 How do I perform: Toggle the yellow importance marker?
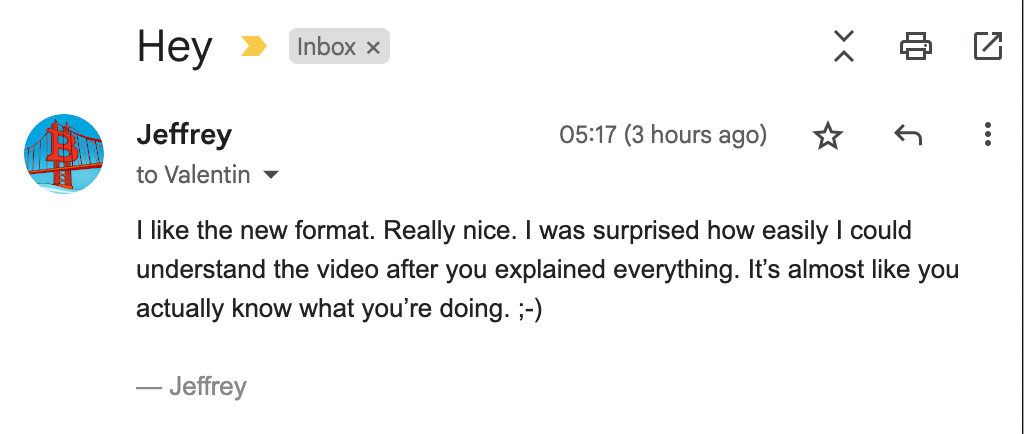point(254,46)
